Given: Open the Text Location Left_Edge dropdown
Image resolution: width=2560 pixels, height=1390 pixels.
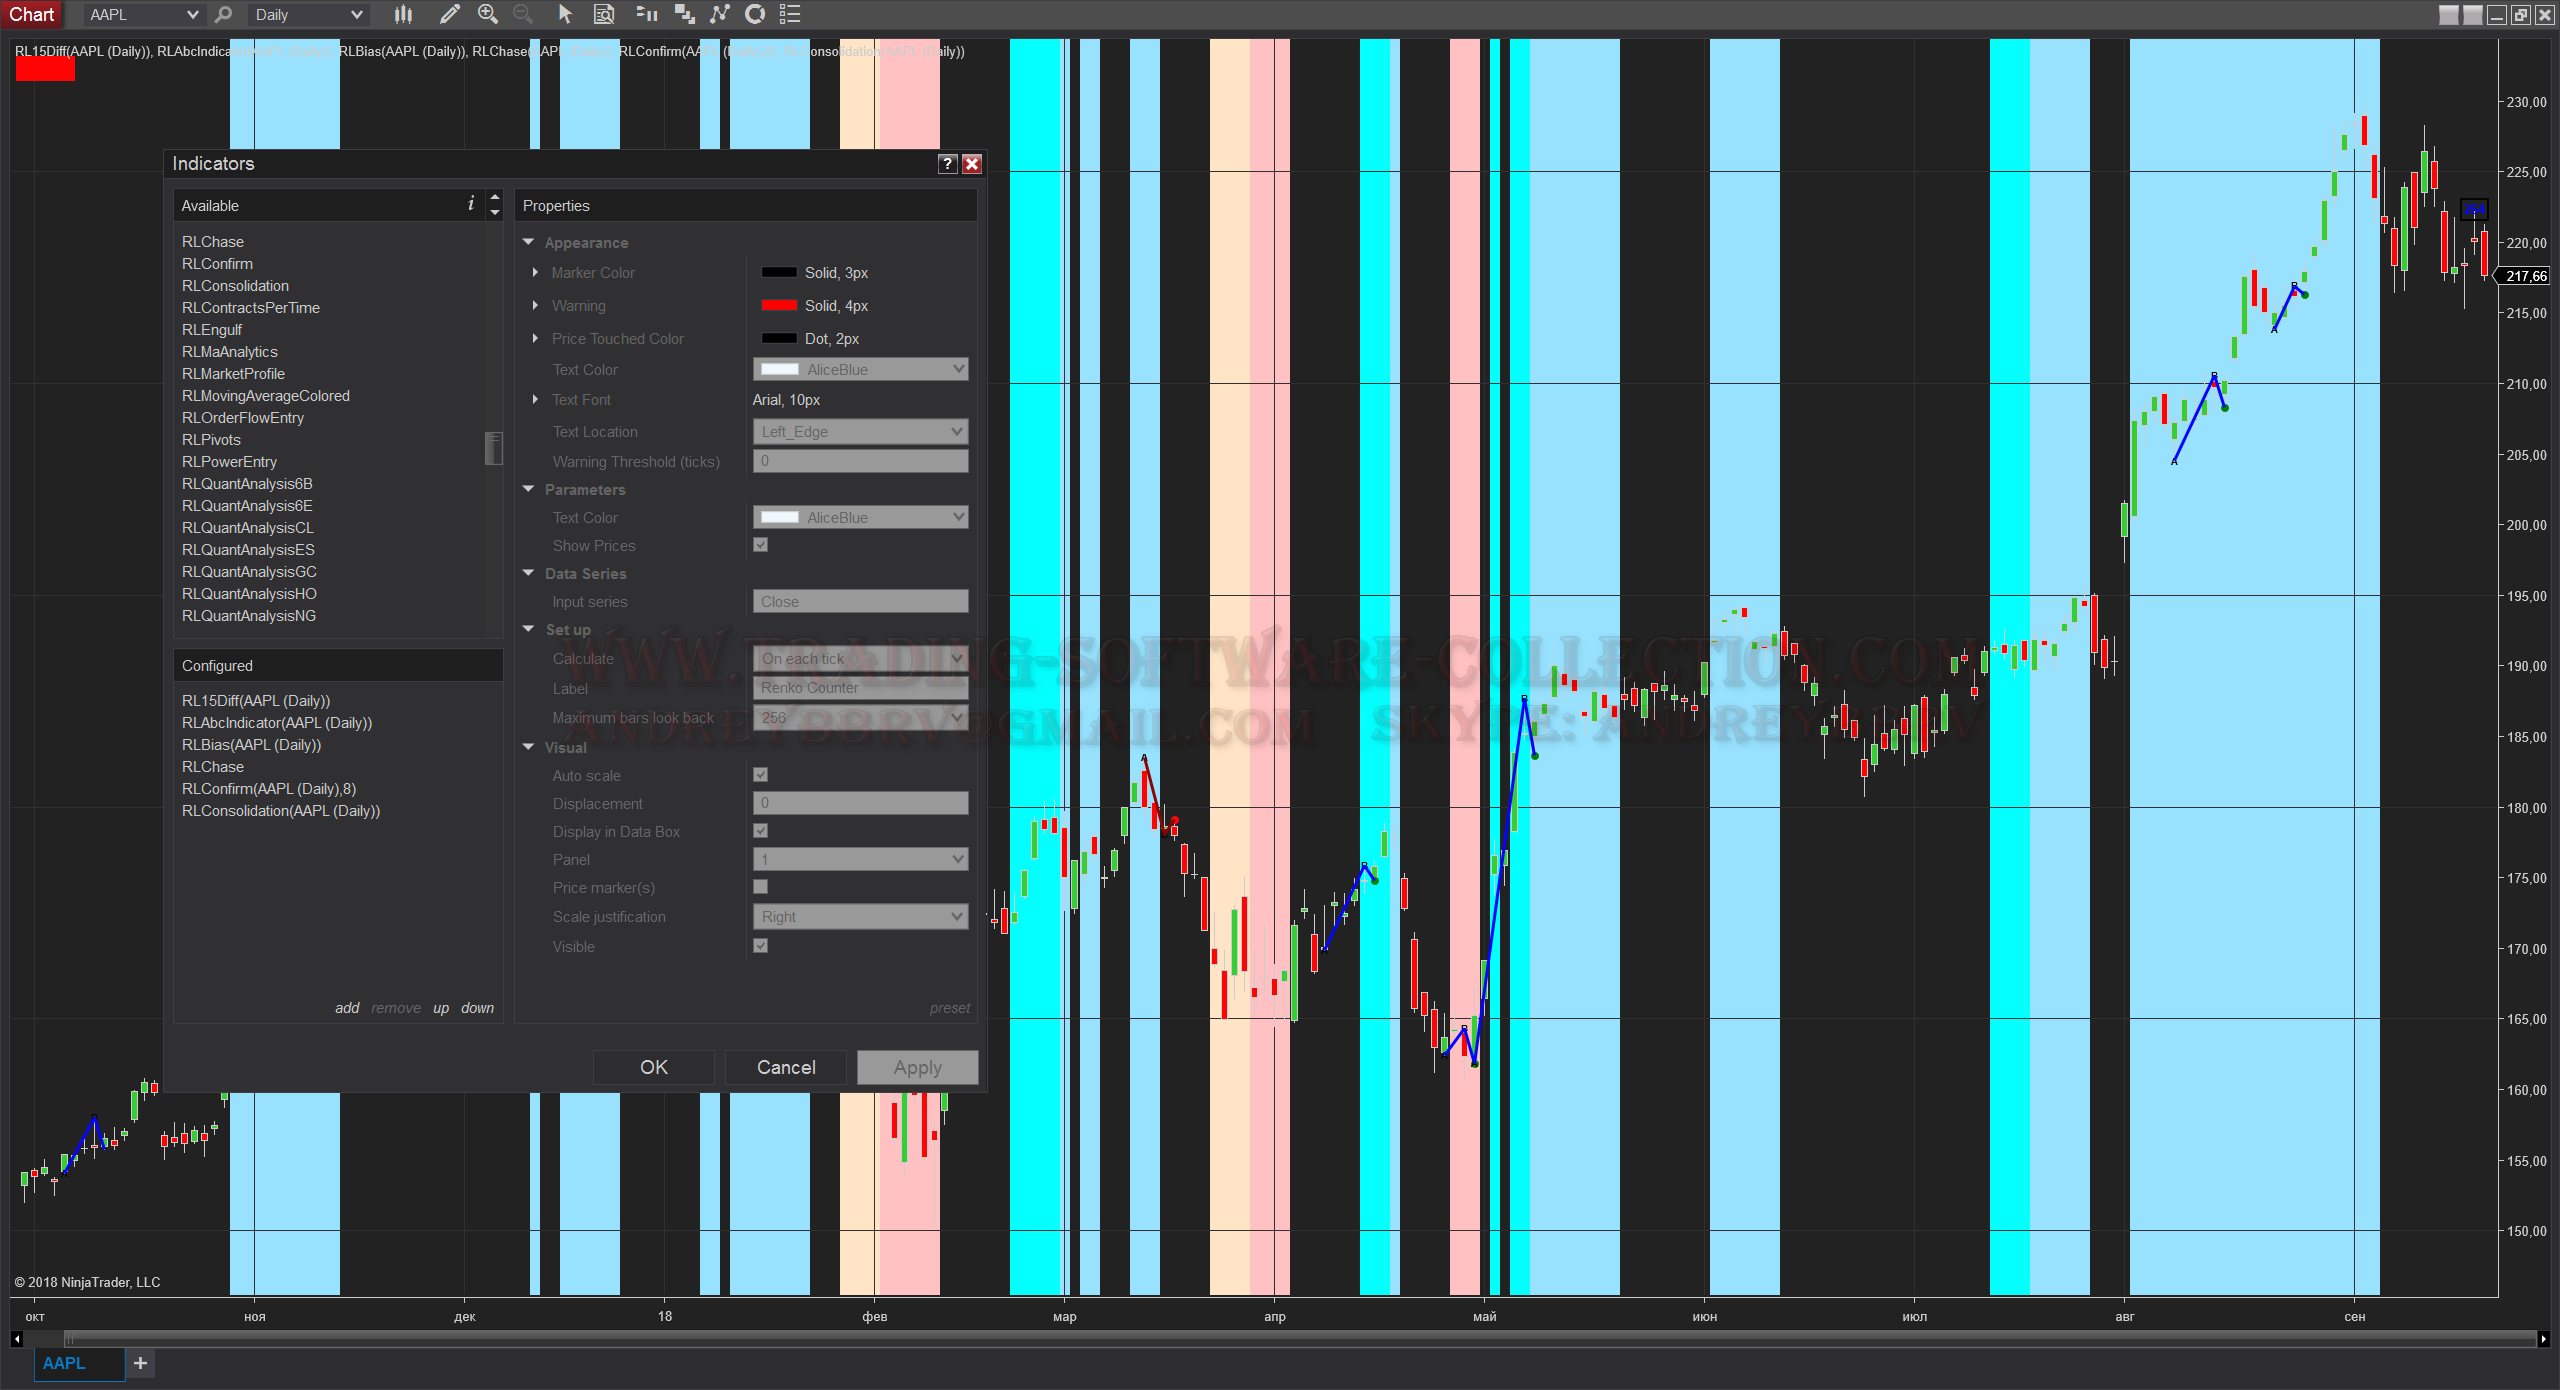Looking at the screenshot, I should tap(860, 432).
